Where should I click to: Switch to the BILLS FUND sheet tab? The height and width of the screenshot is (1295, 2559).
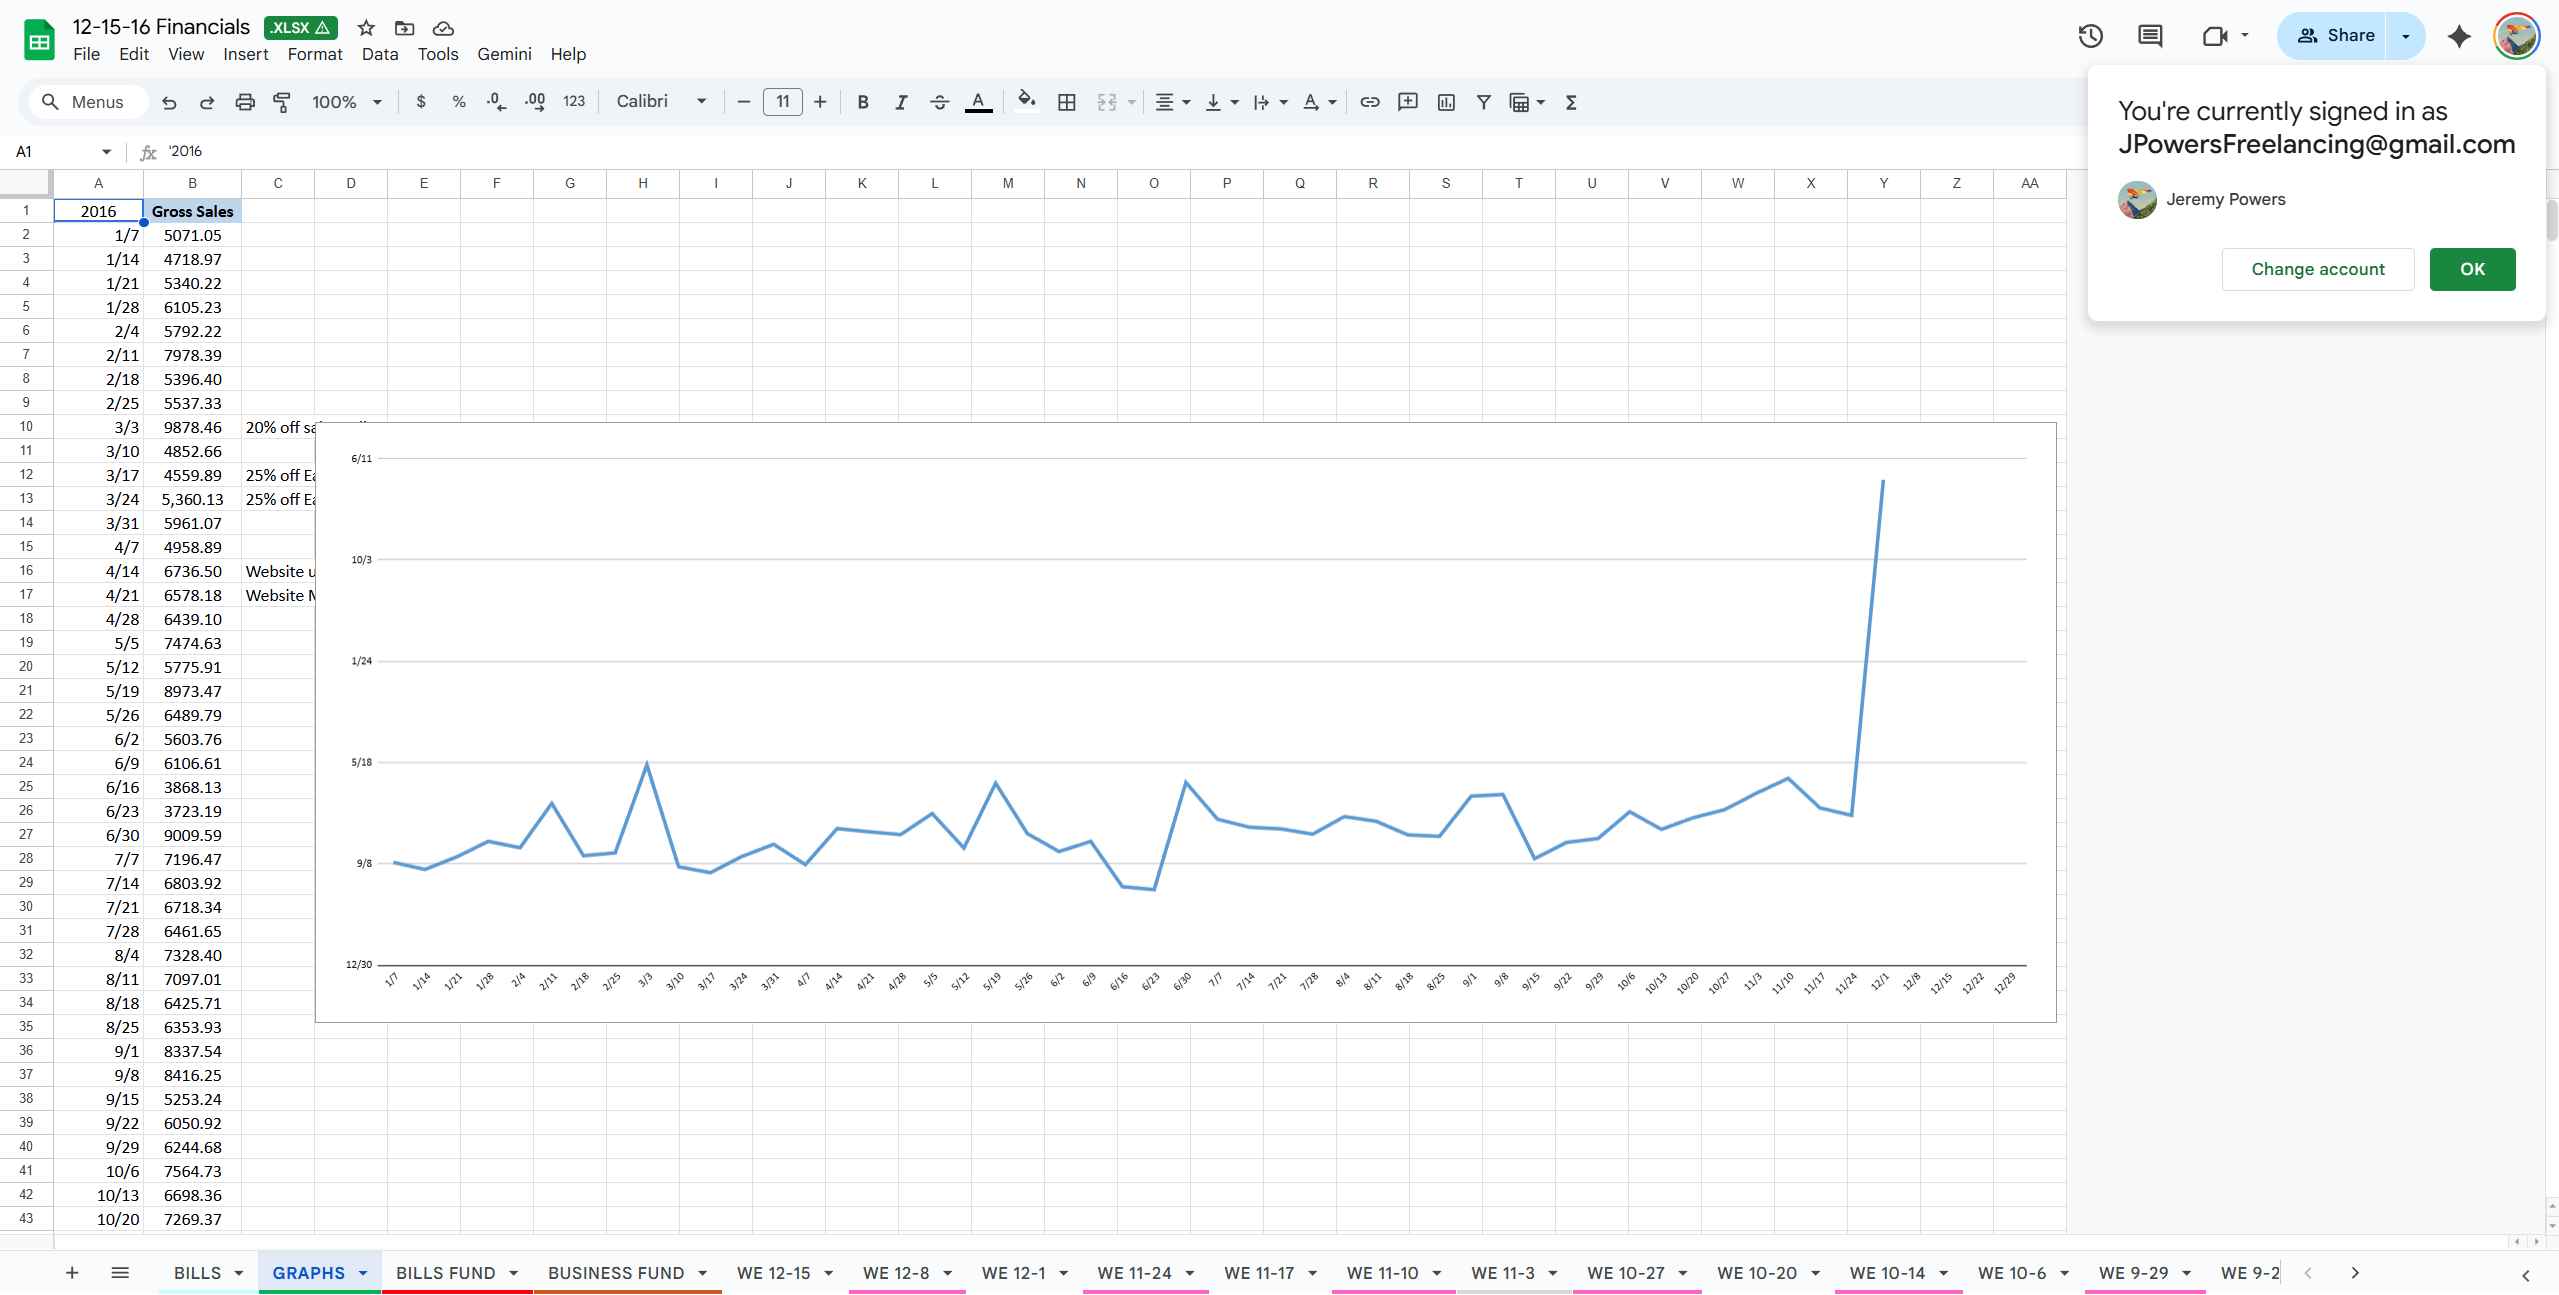pos(445,1273)
